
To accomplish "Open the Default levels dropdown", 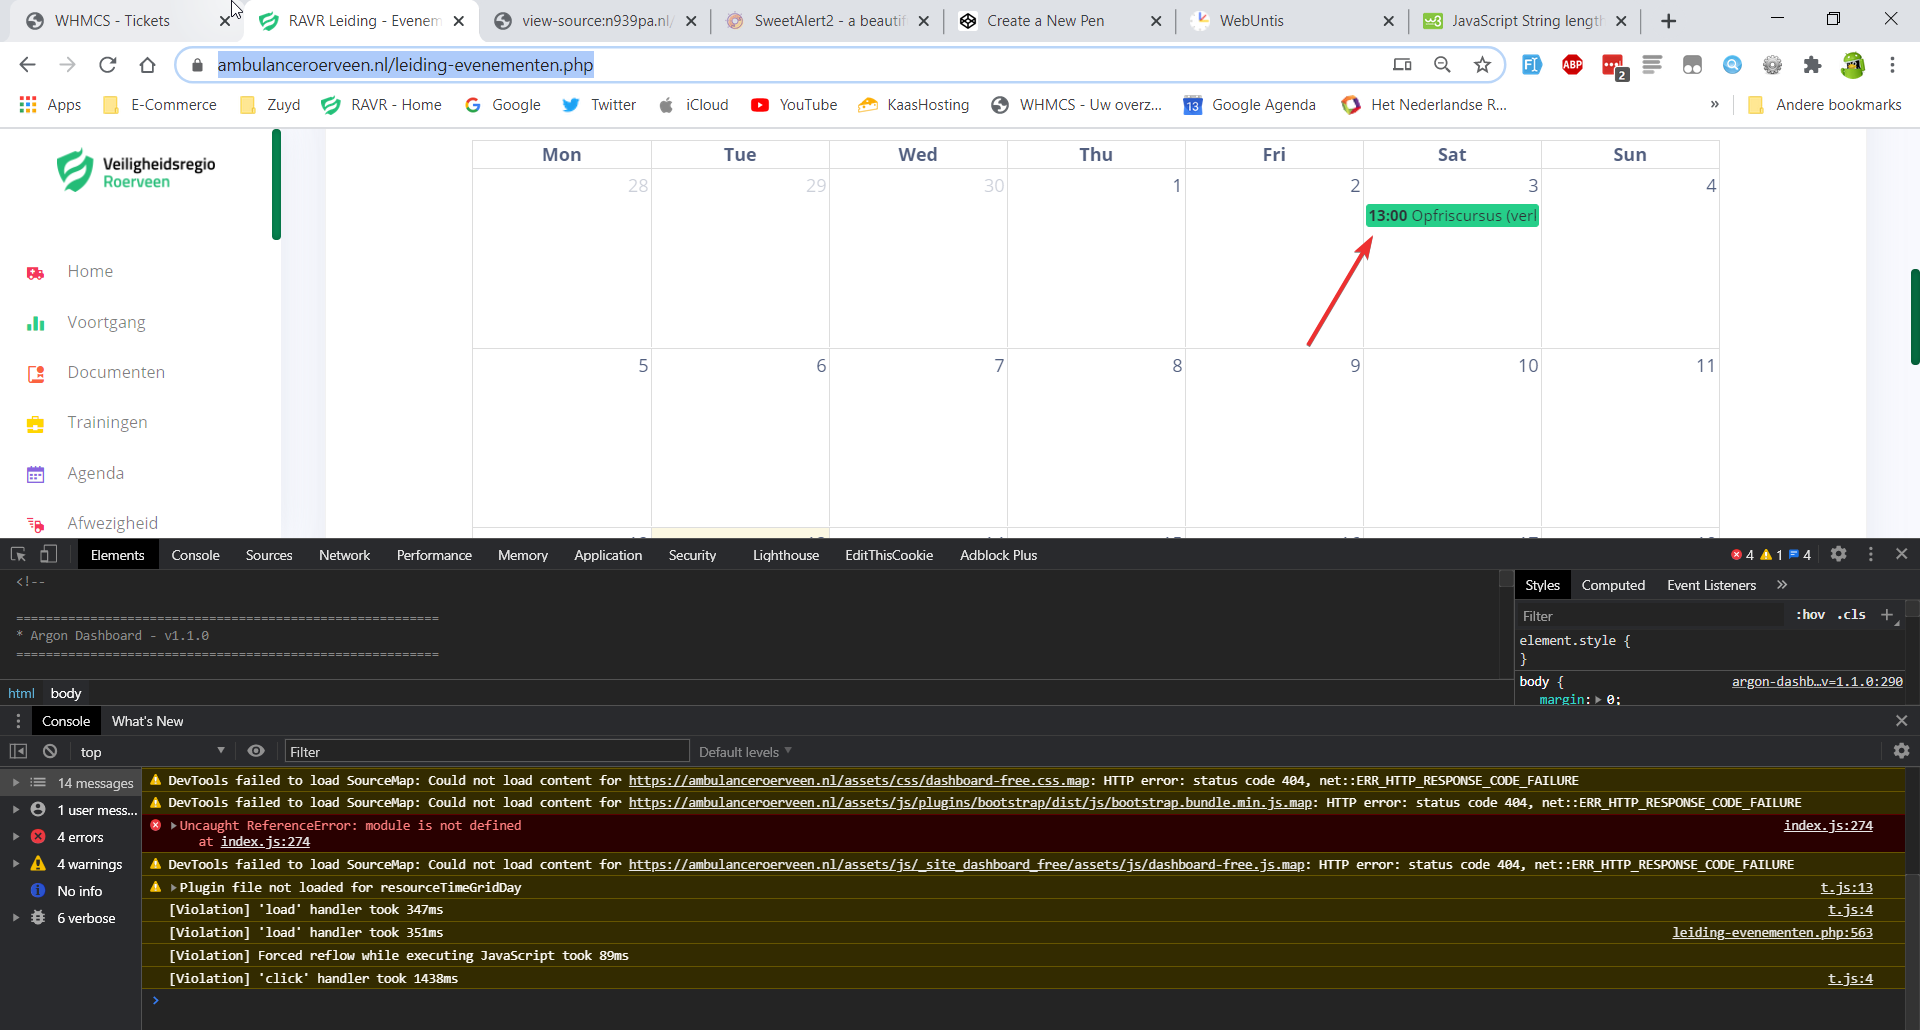I will tap(745, 752).
